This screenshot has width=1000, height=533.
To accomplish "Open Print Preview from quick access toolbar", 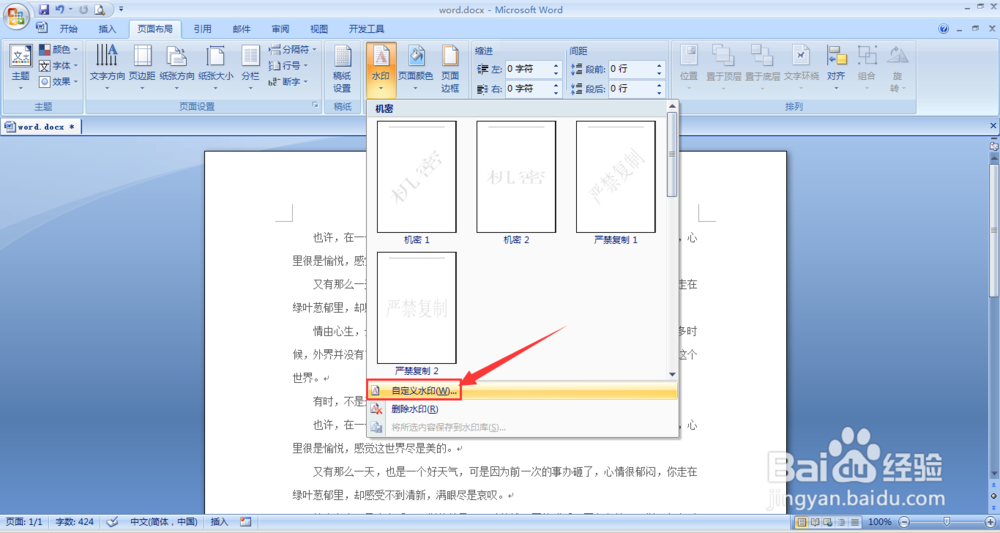I will pos(99,10).
